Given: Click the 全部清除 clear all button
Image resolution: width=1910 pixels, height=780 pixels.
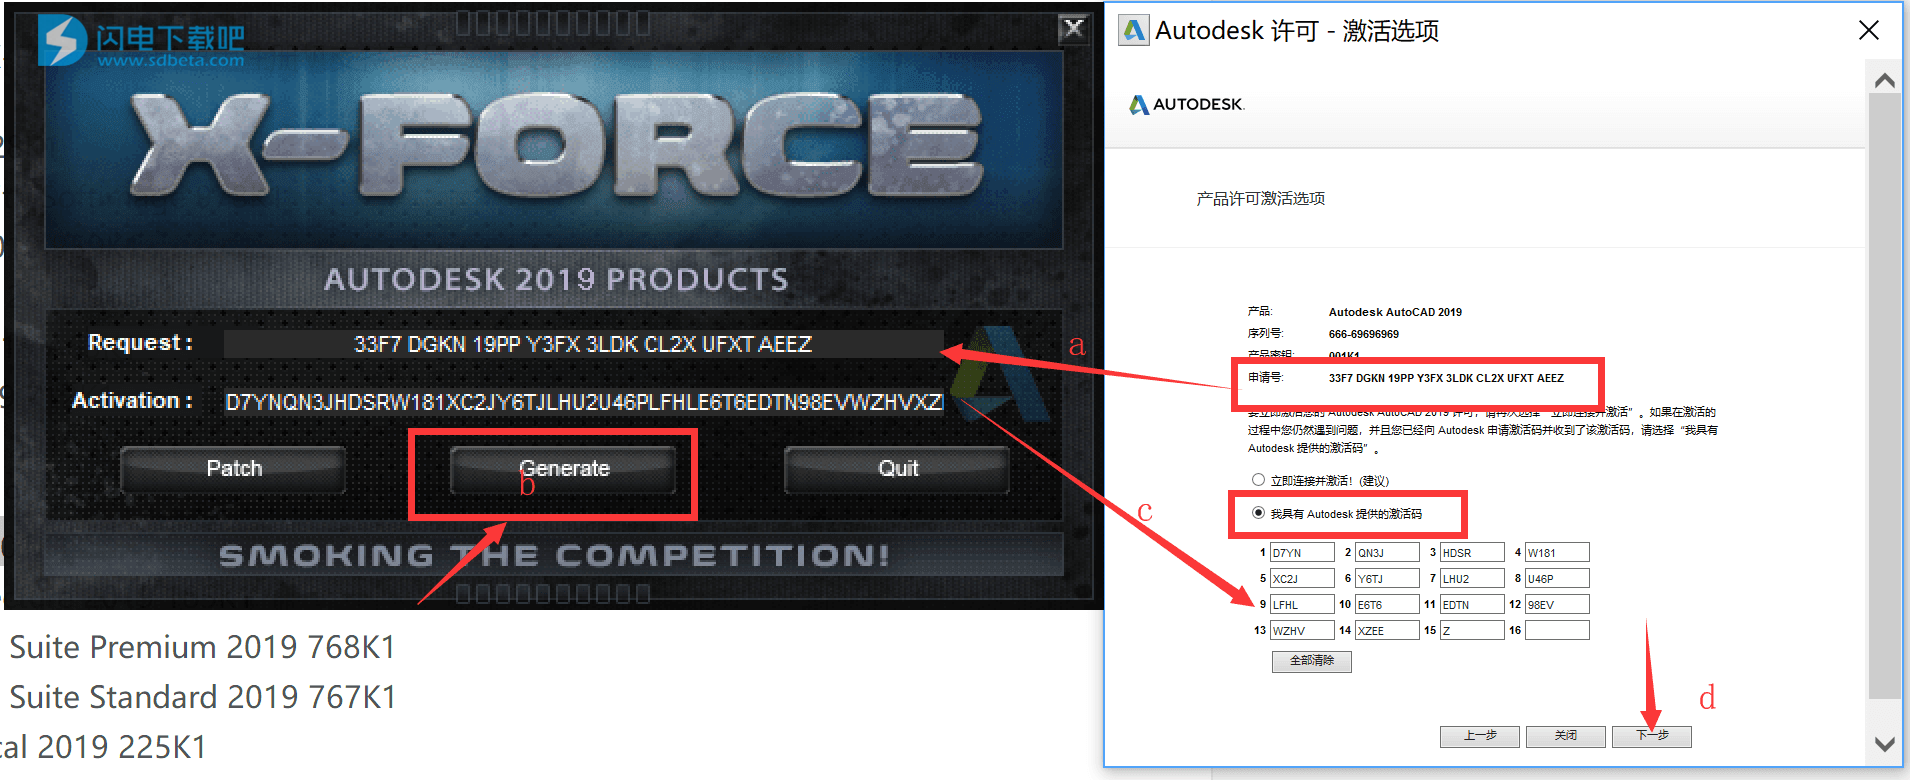Looking at the screenshot, I should pyautogui.click(x=1312, y=661).
